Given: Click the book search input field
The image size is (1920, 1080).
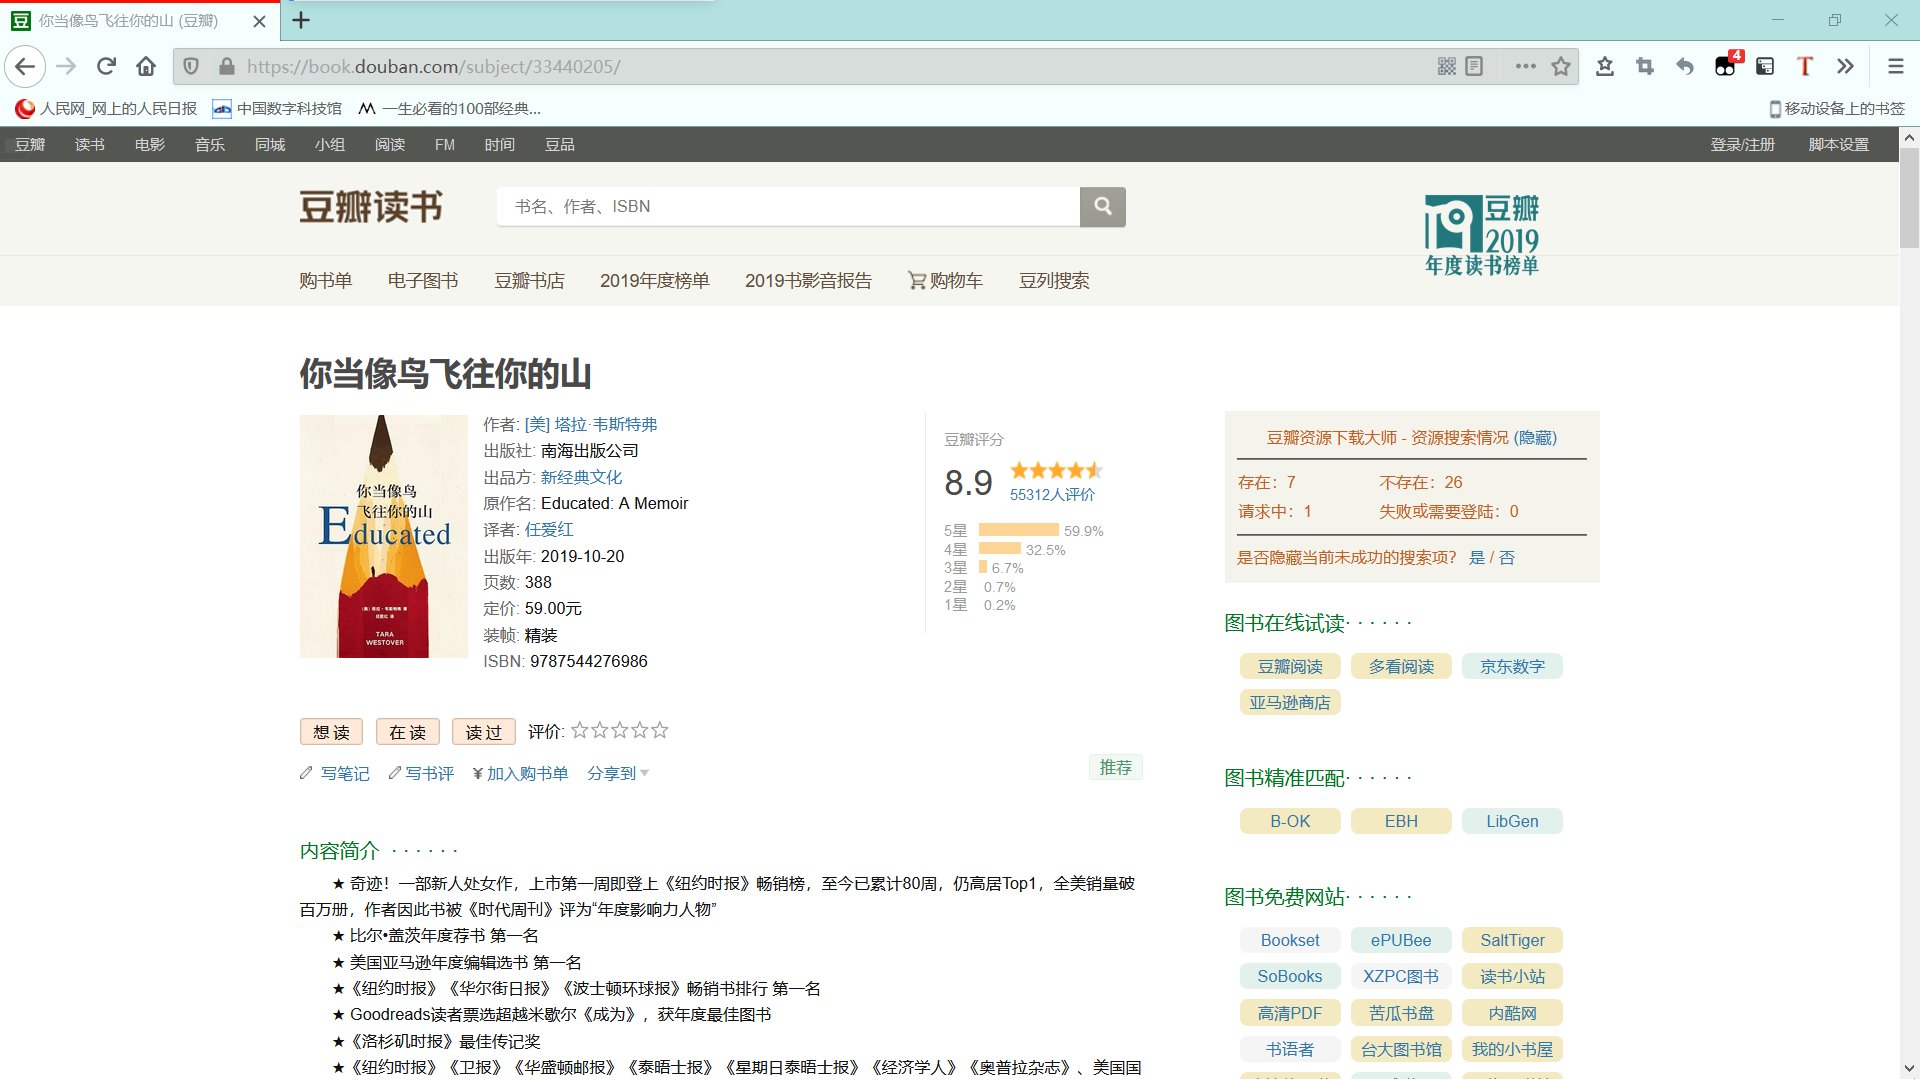Looking at the screenshot, I should tap(788, 206).
